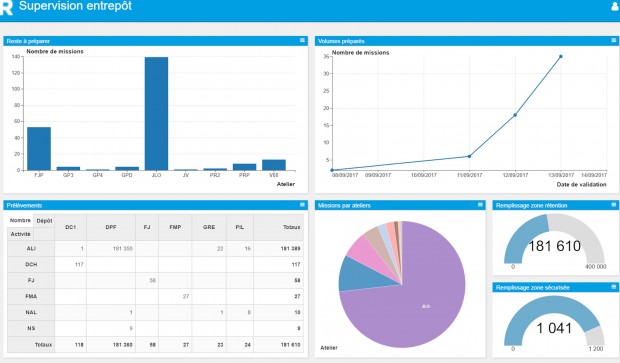This screenshot has height=363, width=620.
Task: Select the PIL column header
Action: coord(240,227)
